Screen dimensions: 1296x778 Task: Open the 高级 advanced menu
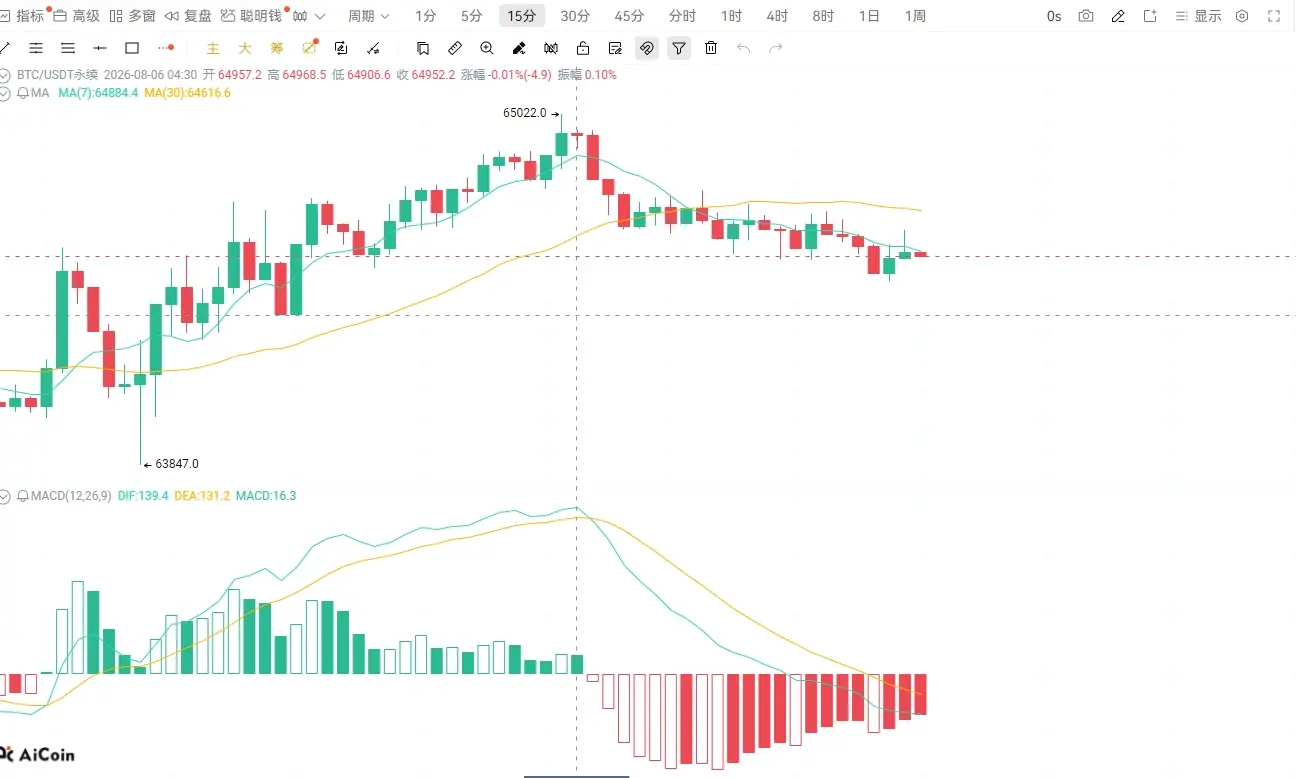77,16
